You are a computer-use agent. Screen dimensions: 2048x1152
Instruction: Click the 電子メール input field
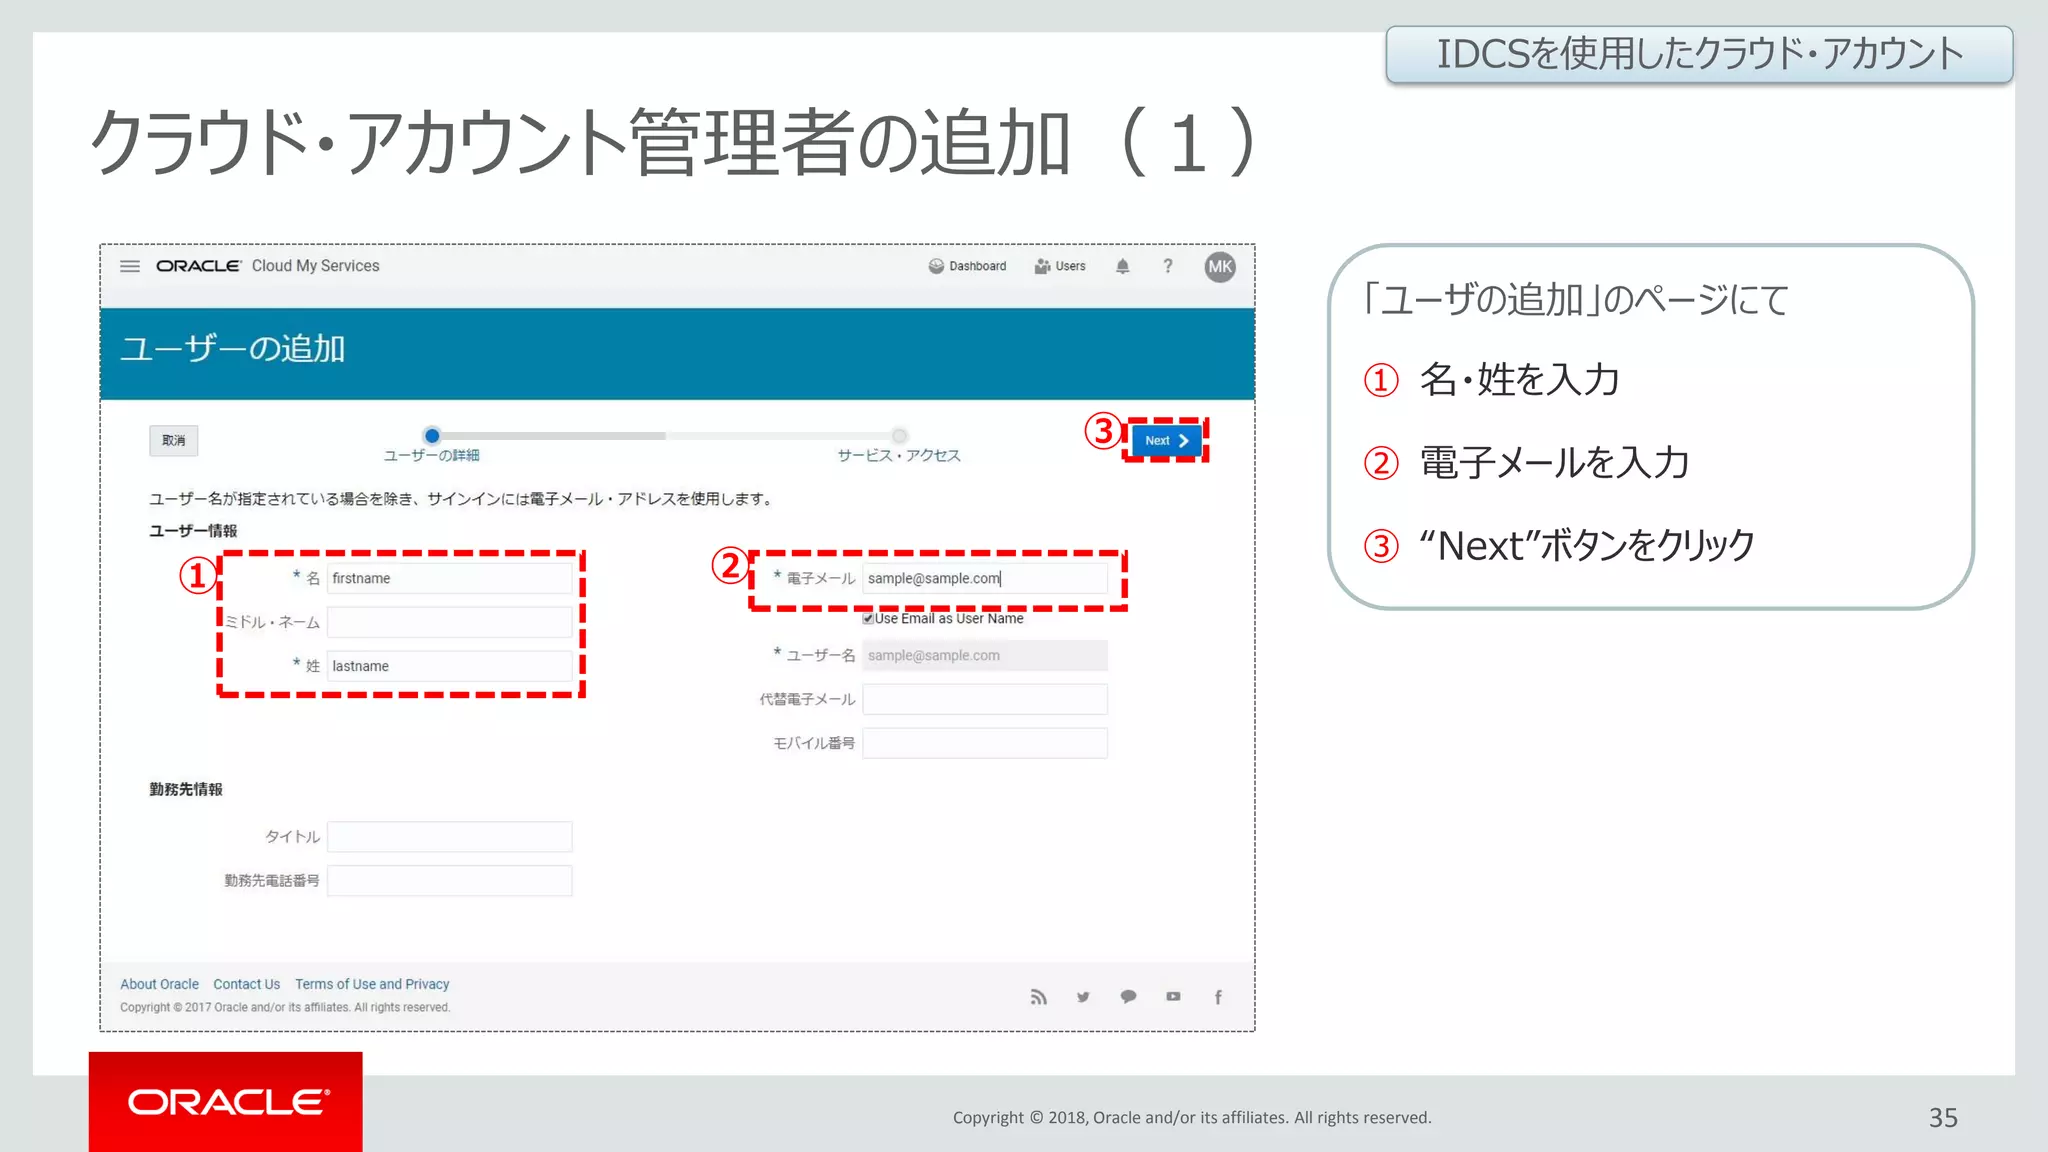coord(985,579)
